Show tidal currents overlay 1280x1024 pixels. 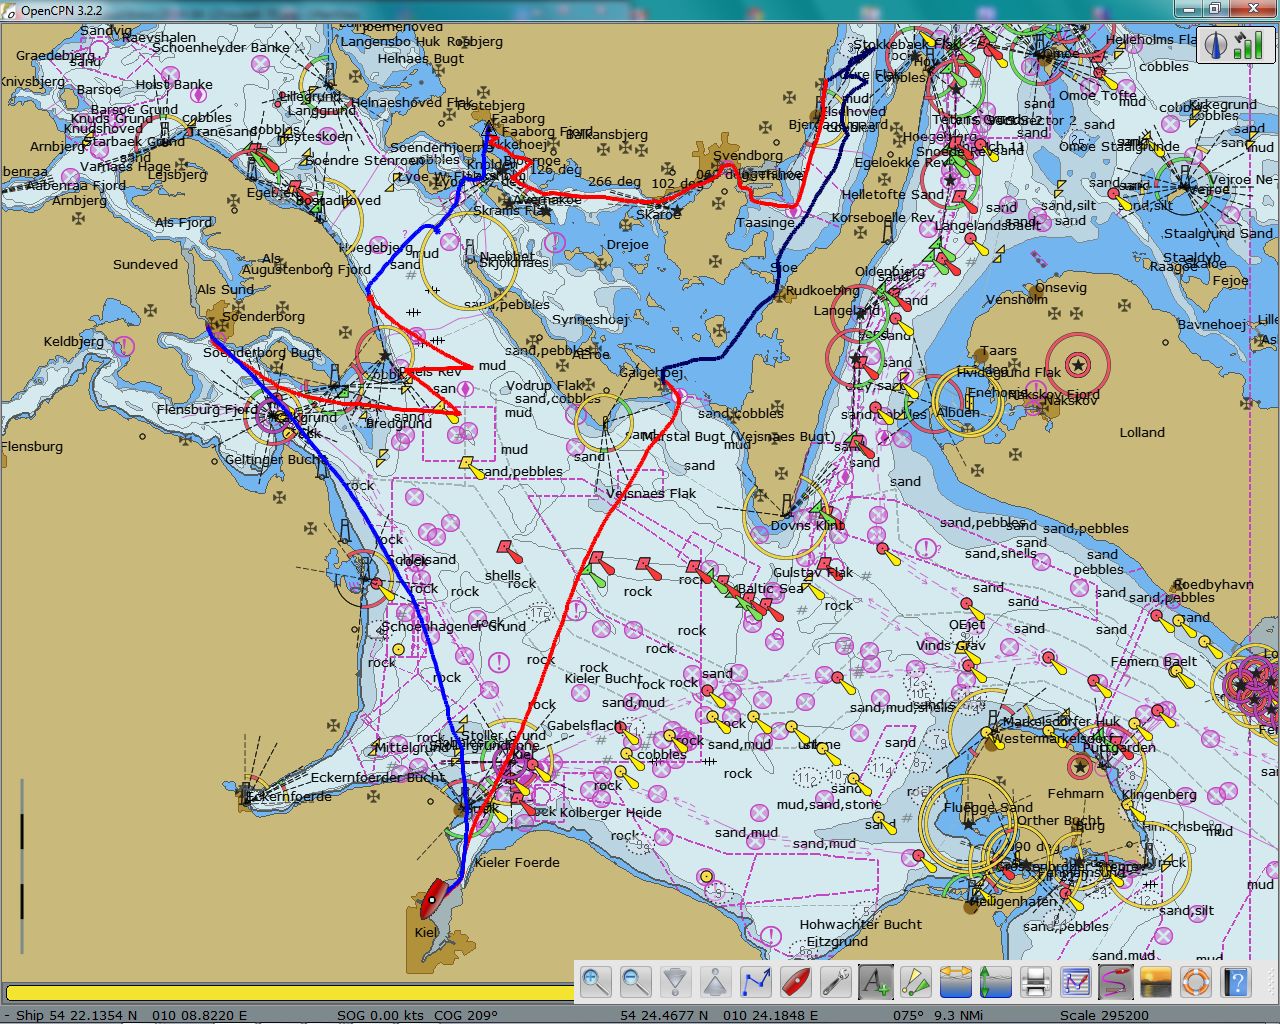[x=956, y=982]
